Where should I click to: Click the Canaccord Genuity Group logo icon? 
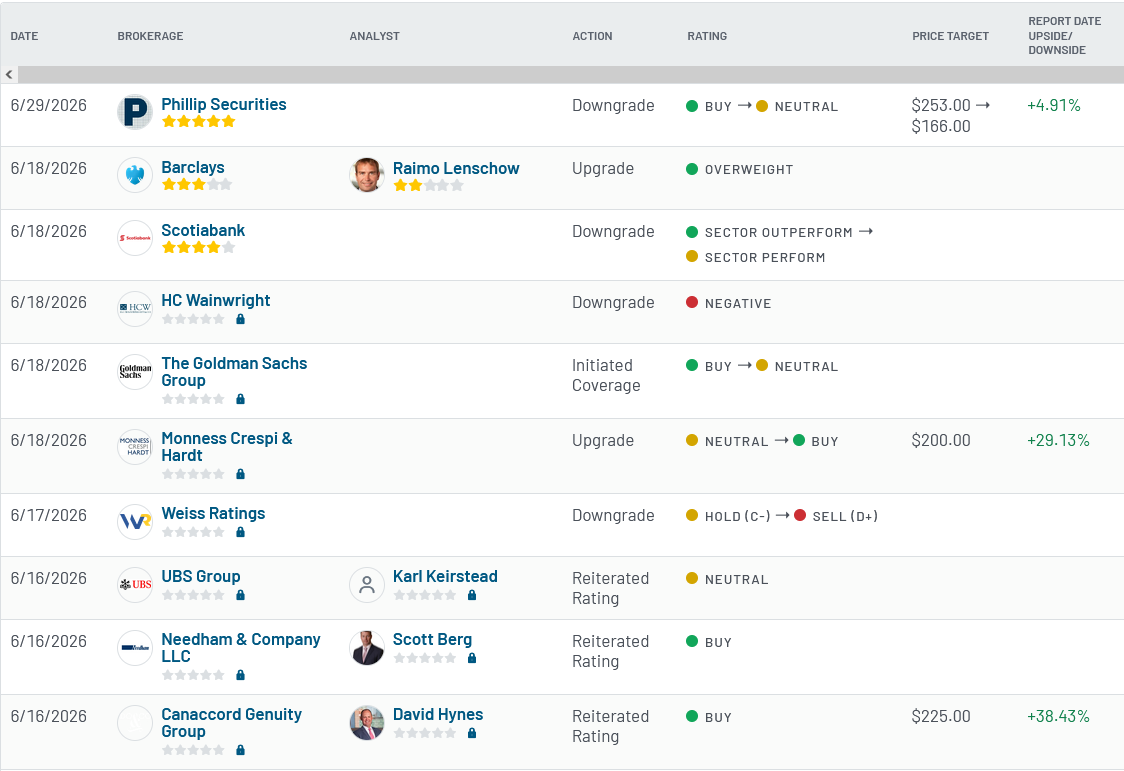point(135,723)
